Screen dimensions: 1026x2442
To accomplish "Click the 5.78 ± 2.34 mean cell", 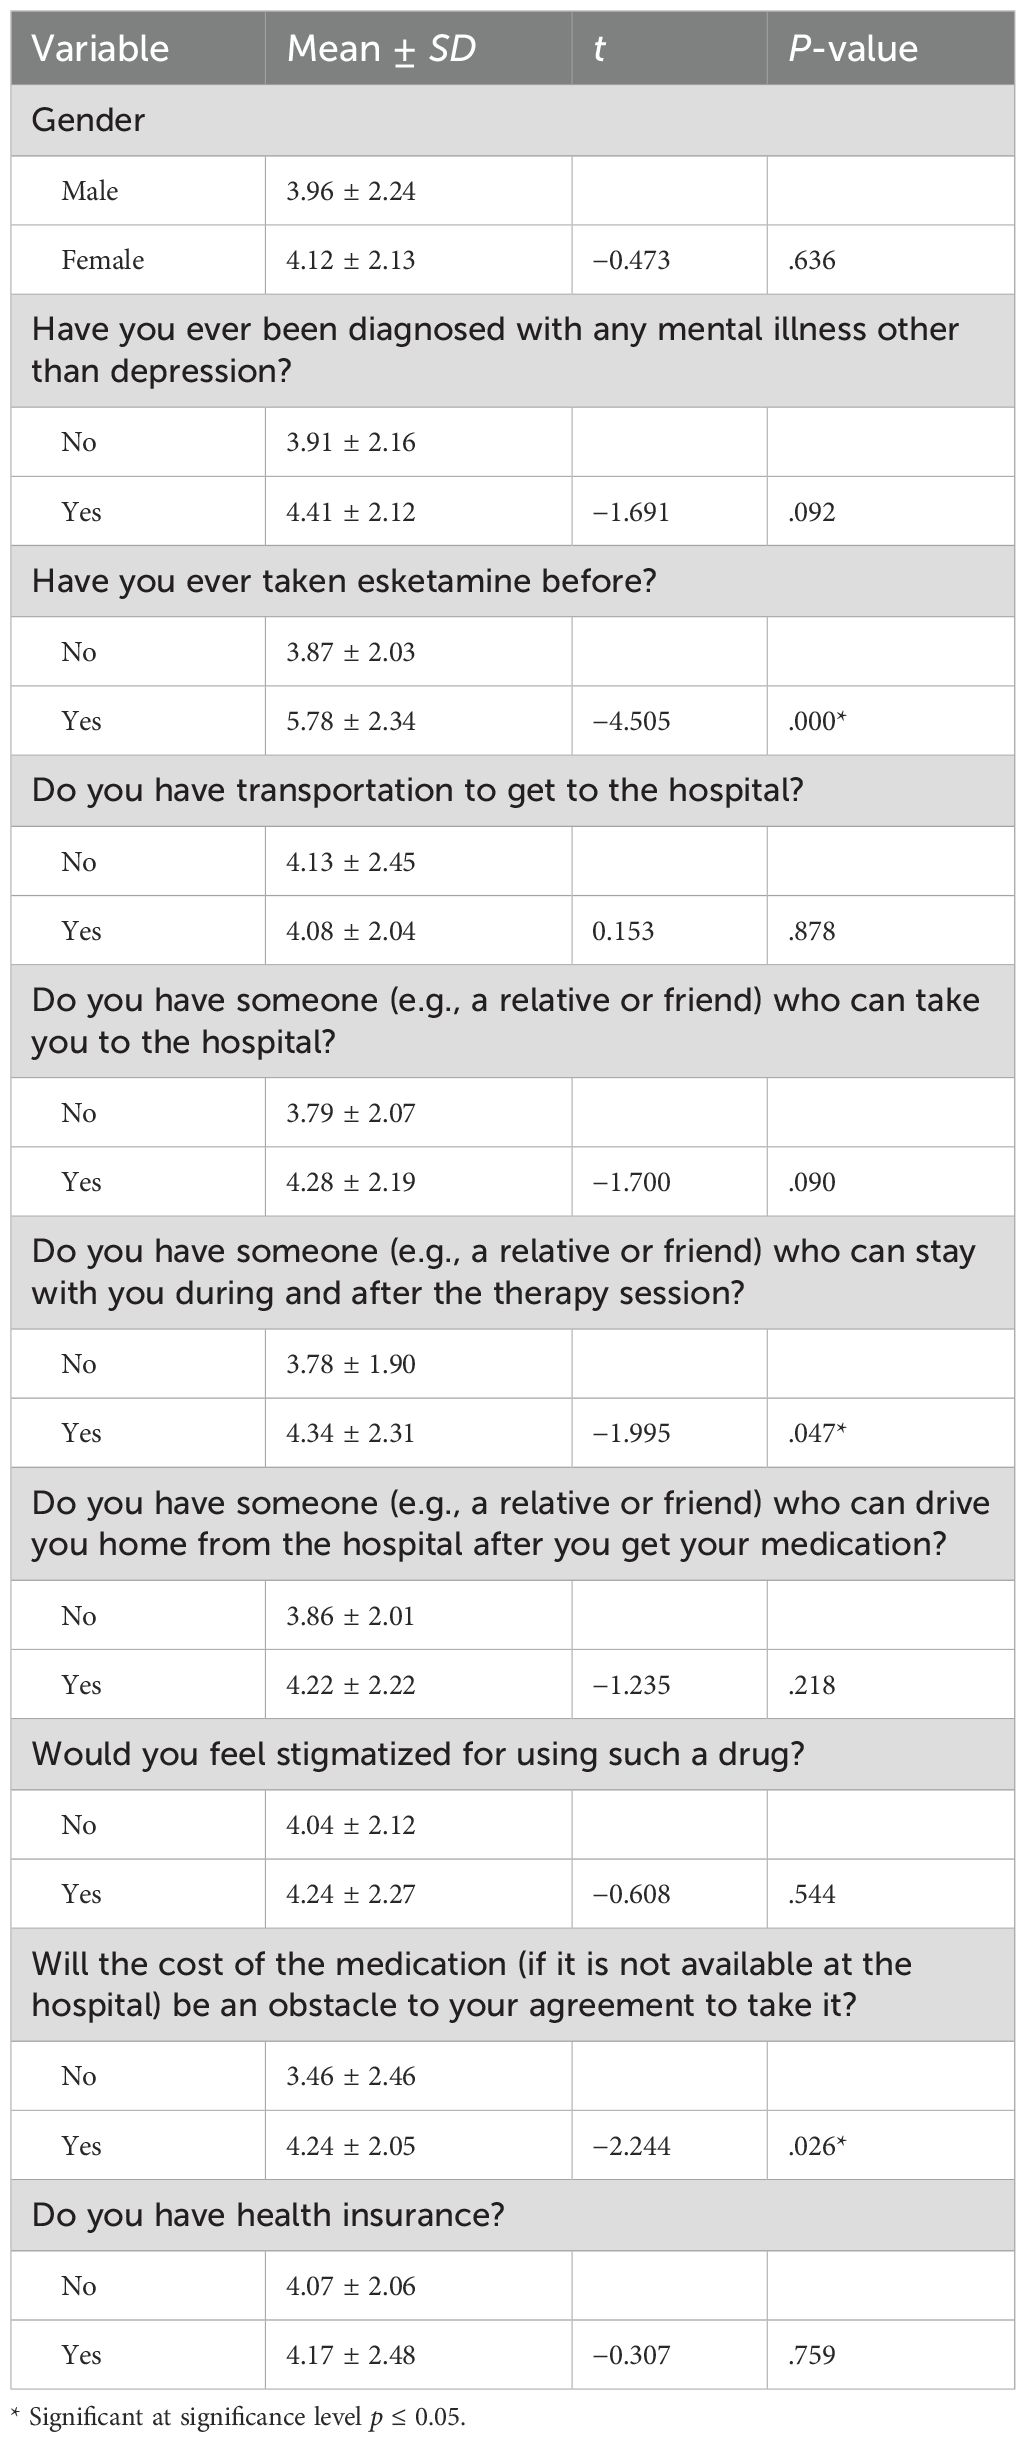I will [350, 721].
